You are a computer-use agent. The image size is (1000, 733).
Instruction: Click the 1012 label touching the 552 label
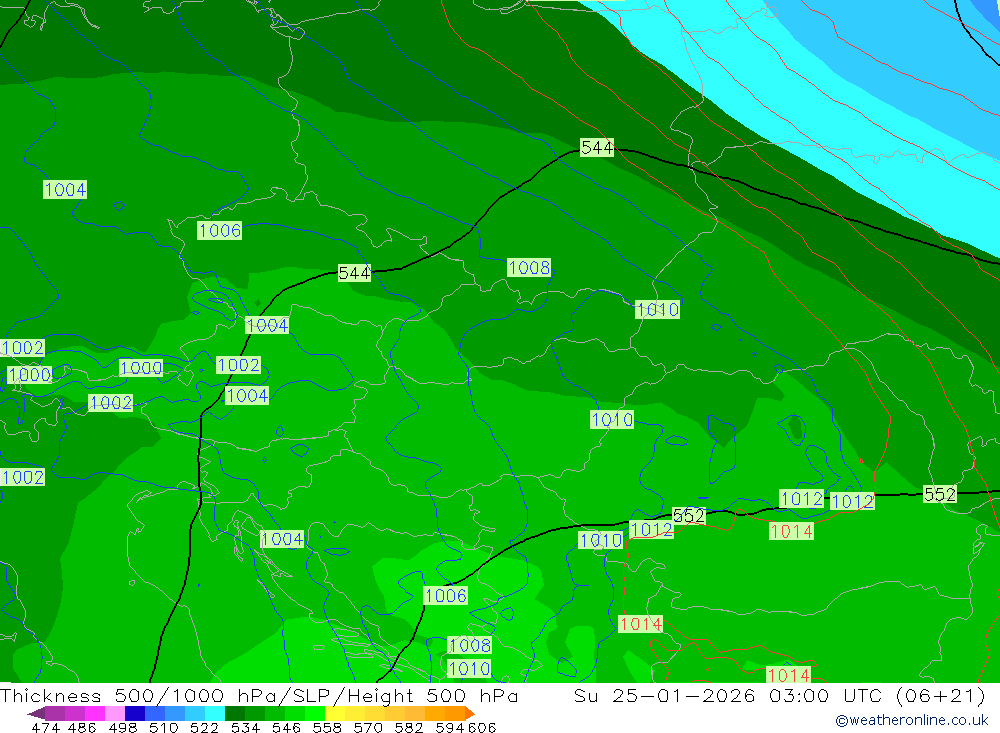651,529
